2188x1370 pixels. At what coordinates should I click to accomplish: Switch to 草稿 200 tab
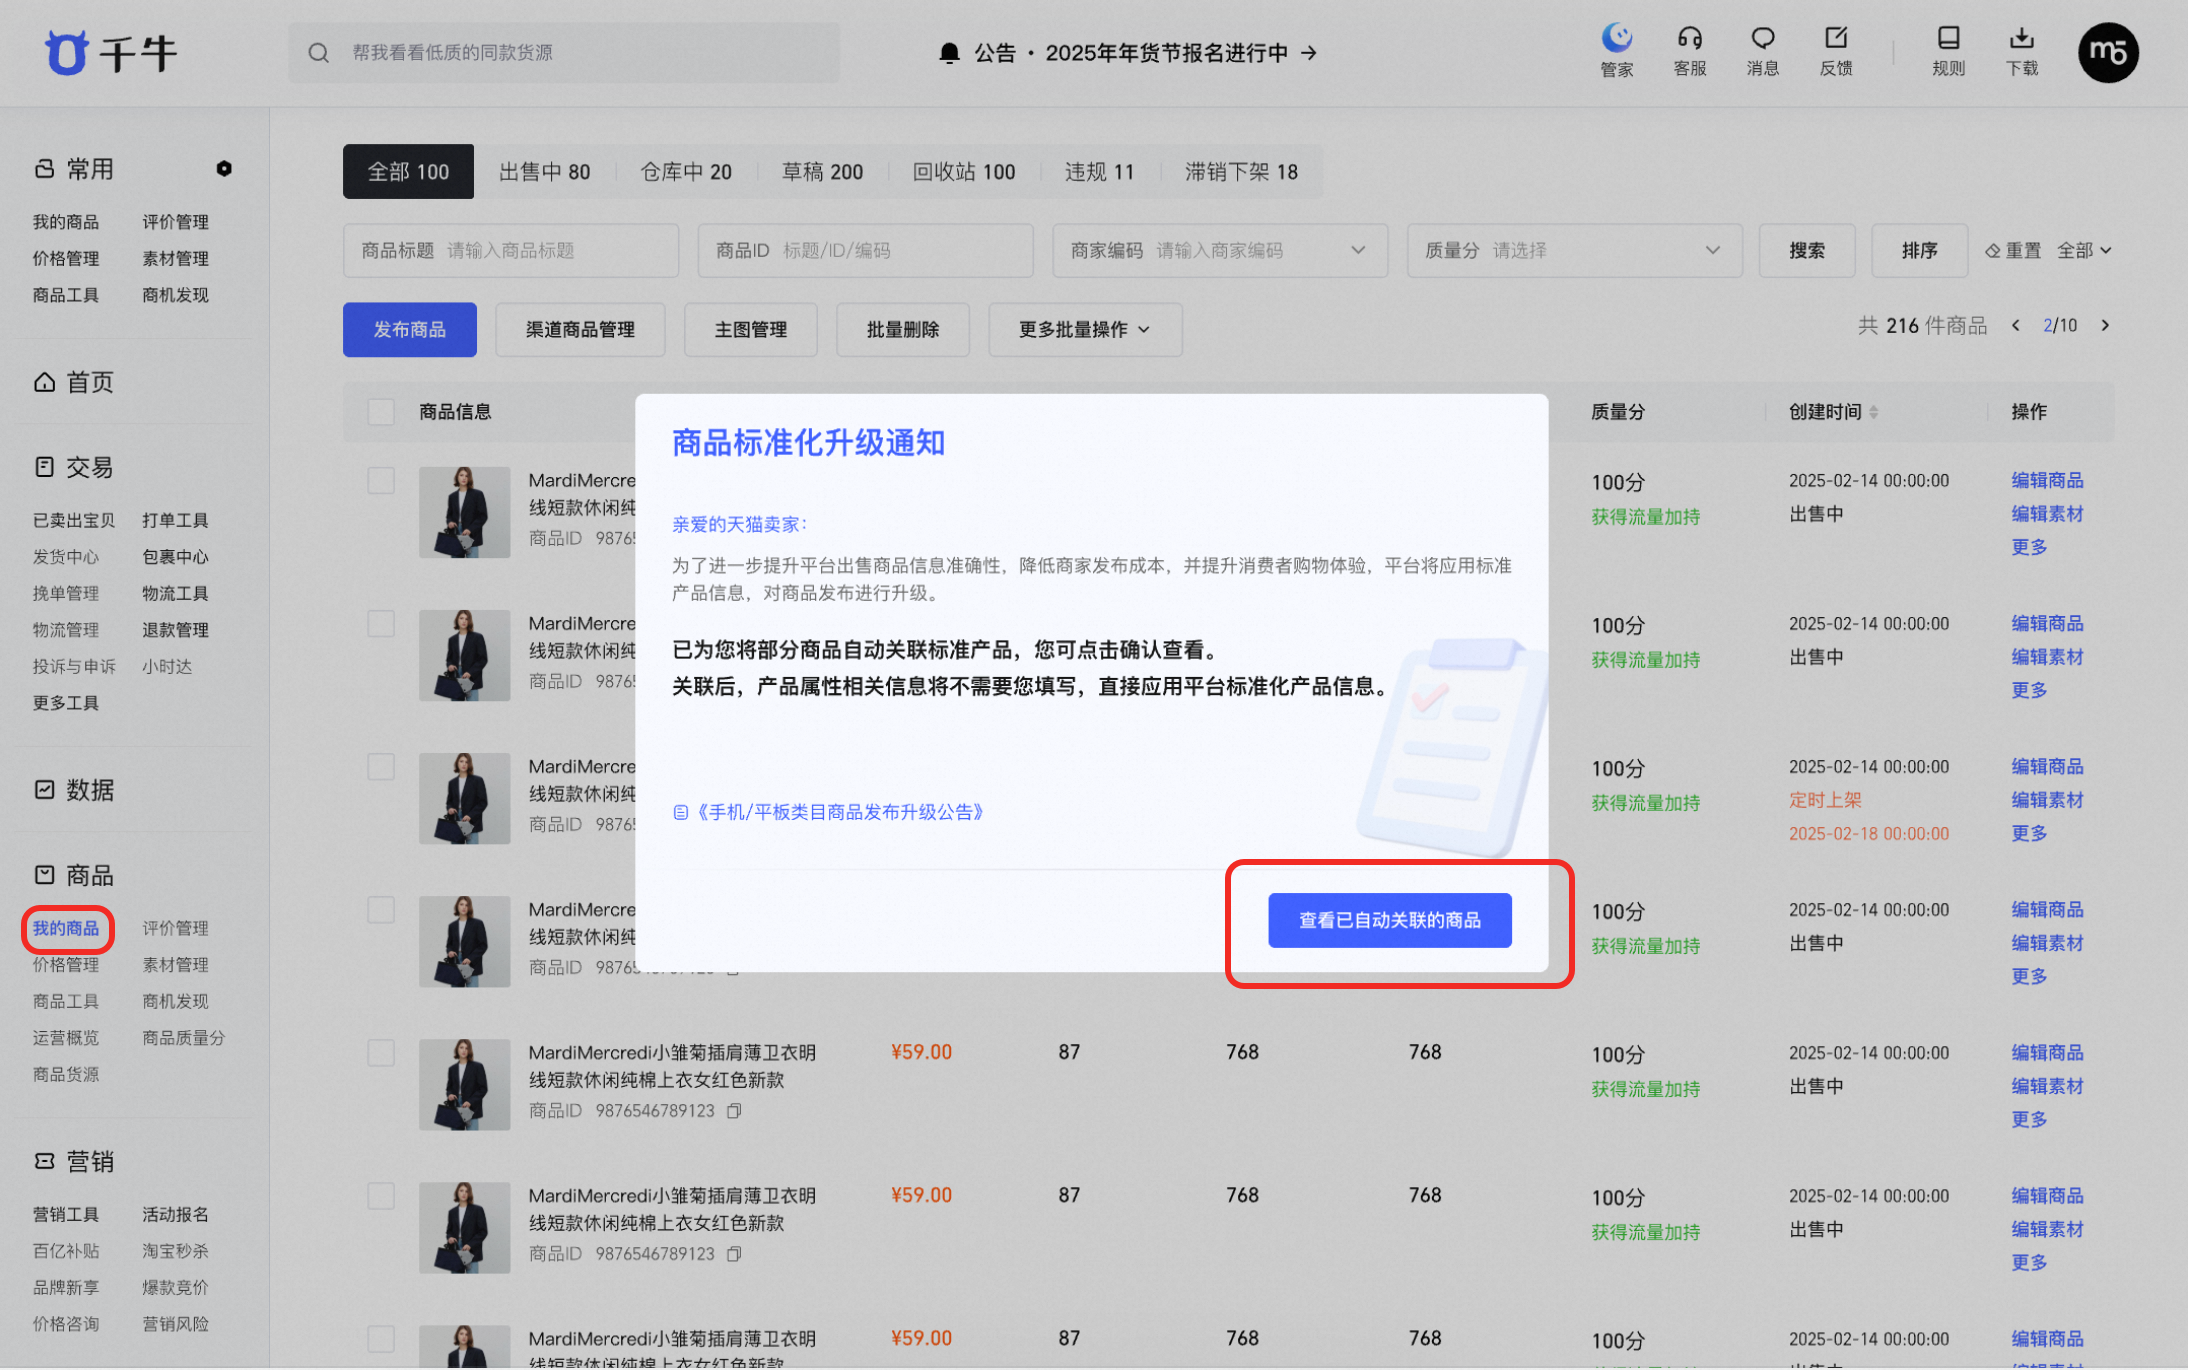822,171
